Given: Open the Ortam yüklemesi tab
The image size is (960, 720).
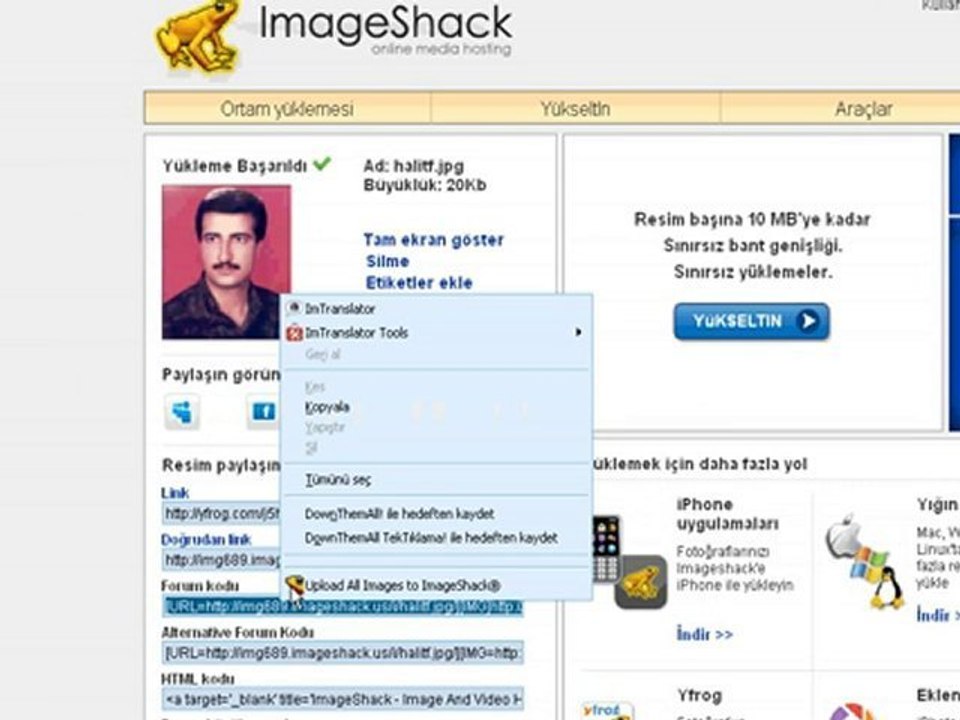Looking at the screenshot, I should (x=287, y=109).
